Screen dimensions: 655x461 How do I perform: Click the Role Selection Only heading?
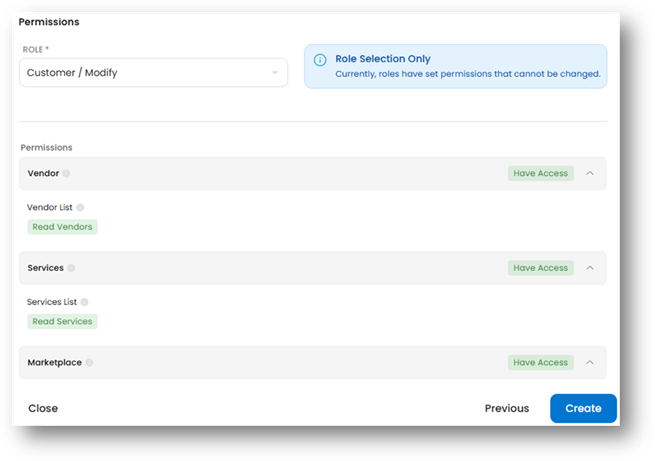(x=383, y=59)
